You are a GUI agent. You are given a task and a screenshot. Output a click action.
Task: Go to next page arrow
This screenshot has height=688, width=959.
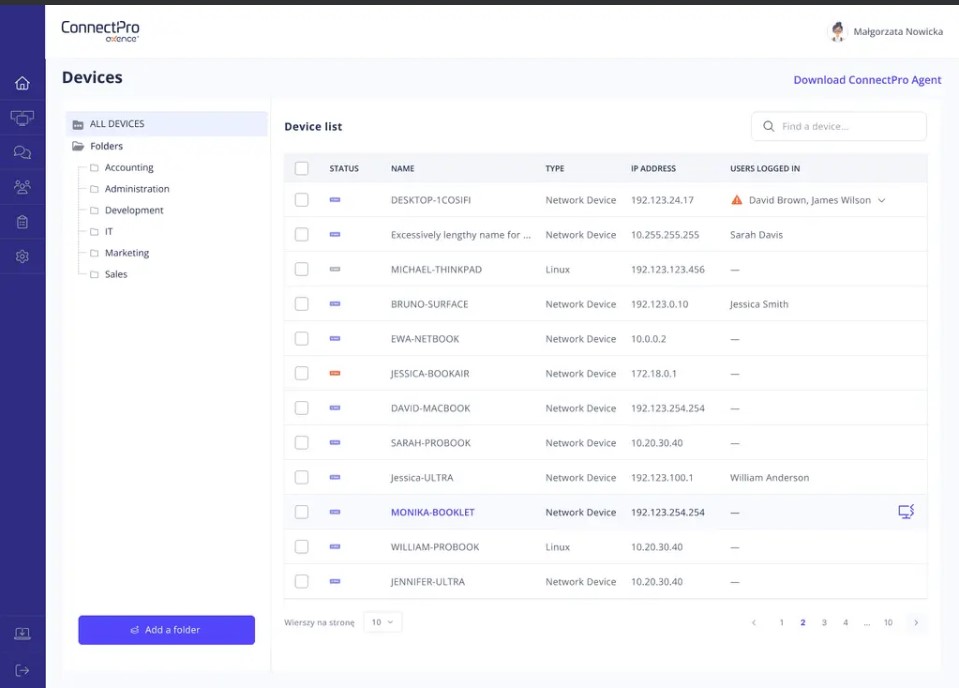coord(916,623)
